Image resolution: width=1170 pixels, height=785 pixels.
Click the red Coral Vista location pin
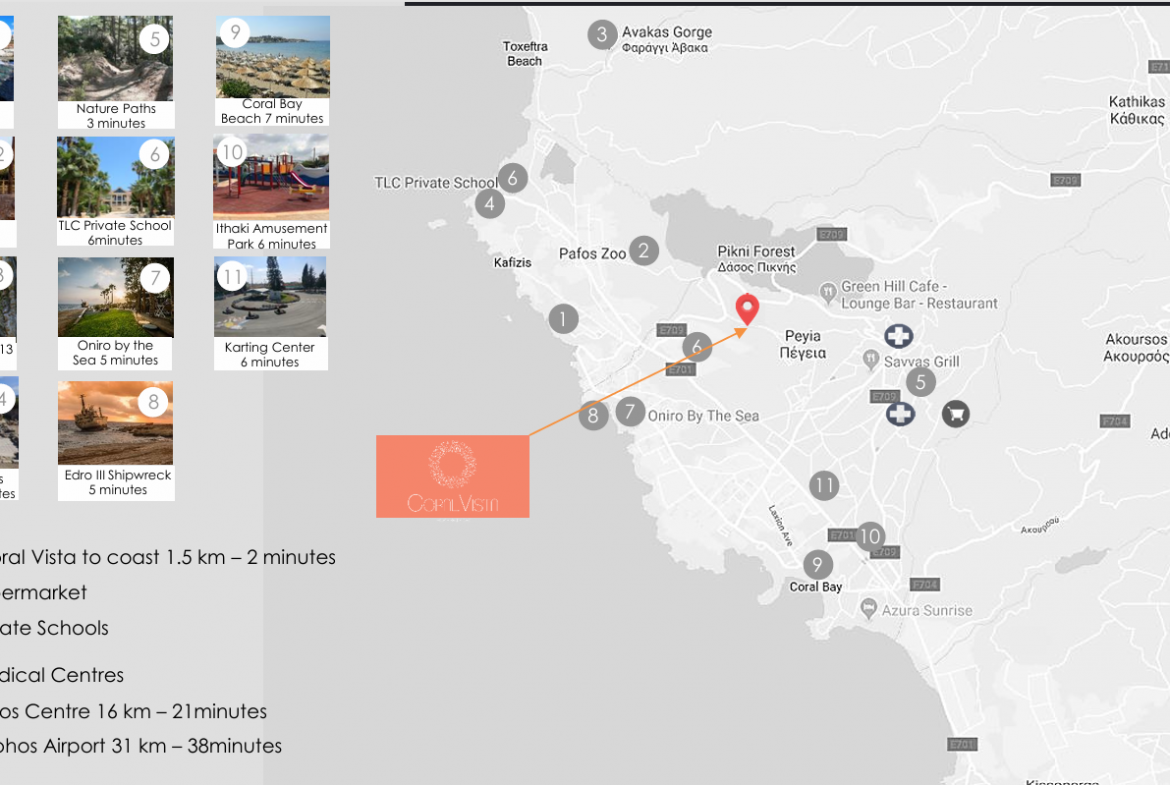click(x=747, y=308)
